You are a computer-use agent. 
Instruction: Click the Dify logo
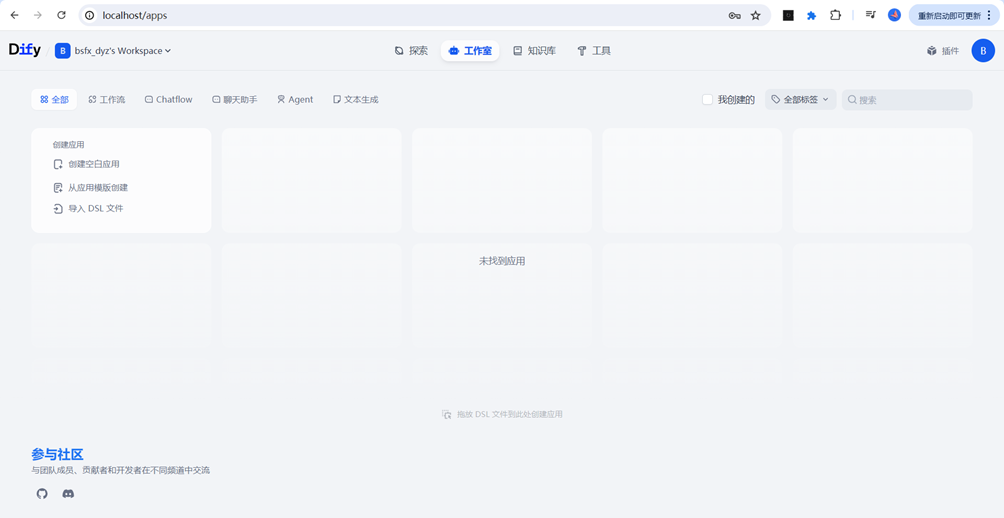24,50
